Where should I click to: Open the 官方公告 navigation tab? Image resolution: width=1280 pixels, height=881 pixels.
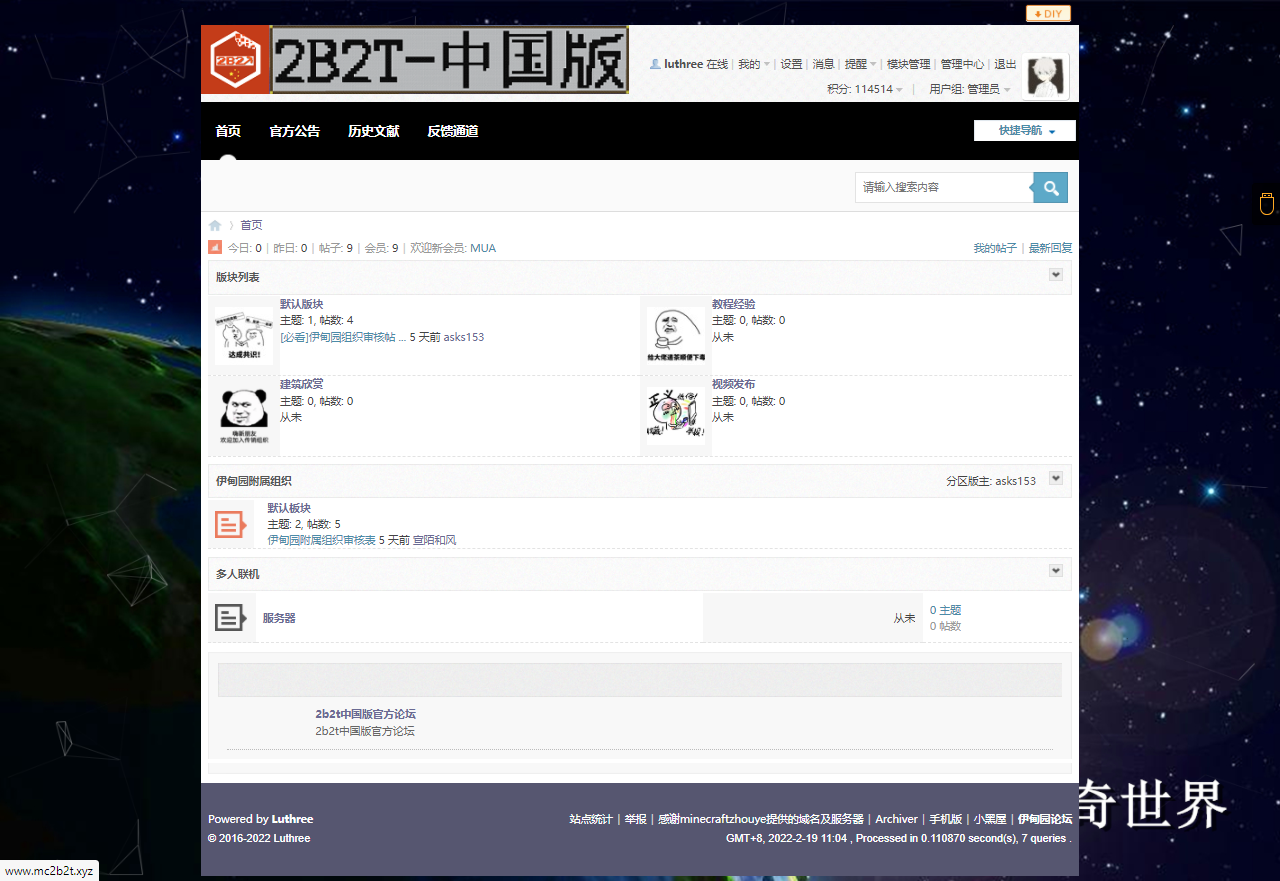pos(295,131)
